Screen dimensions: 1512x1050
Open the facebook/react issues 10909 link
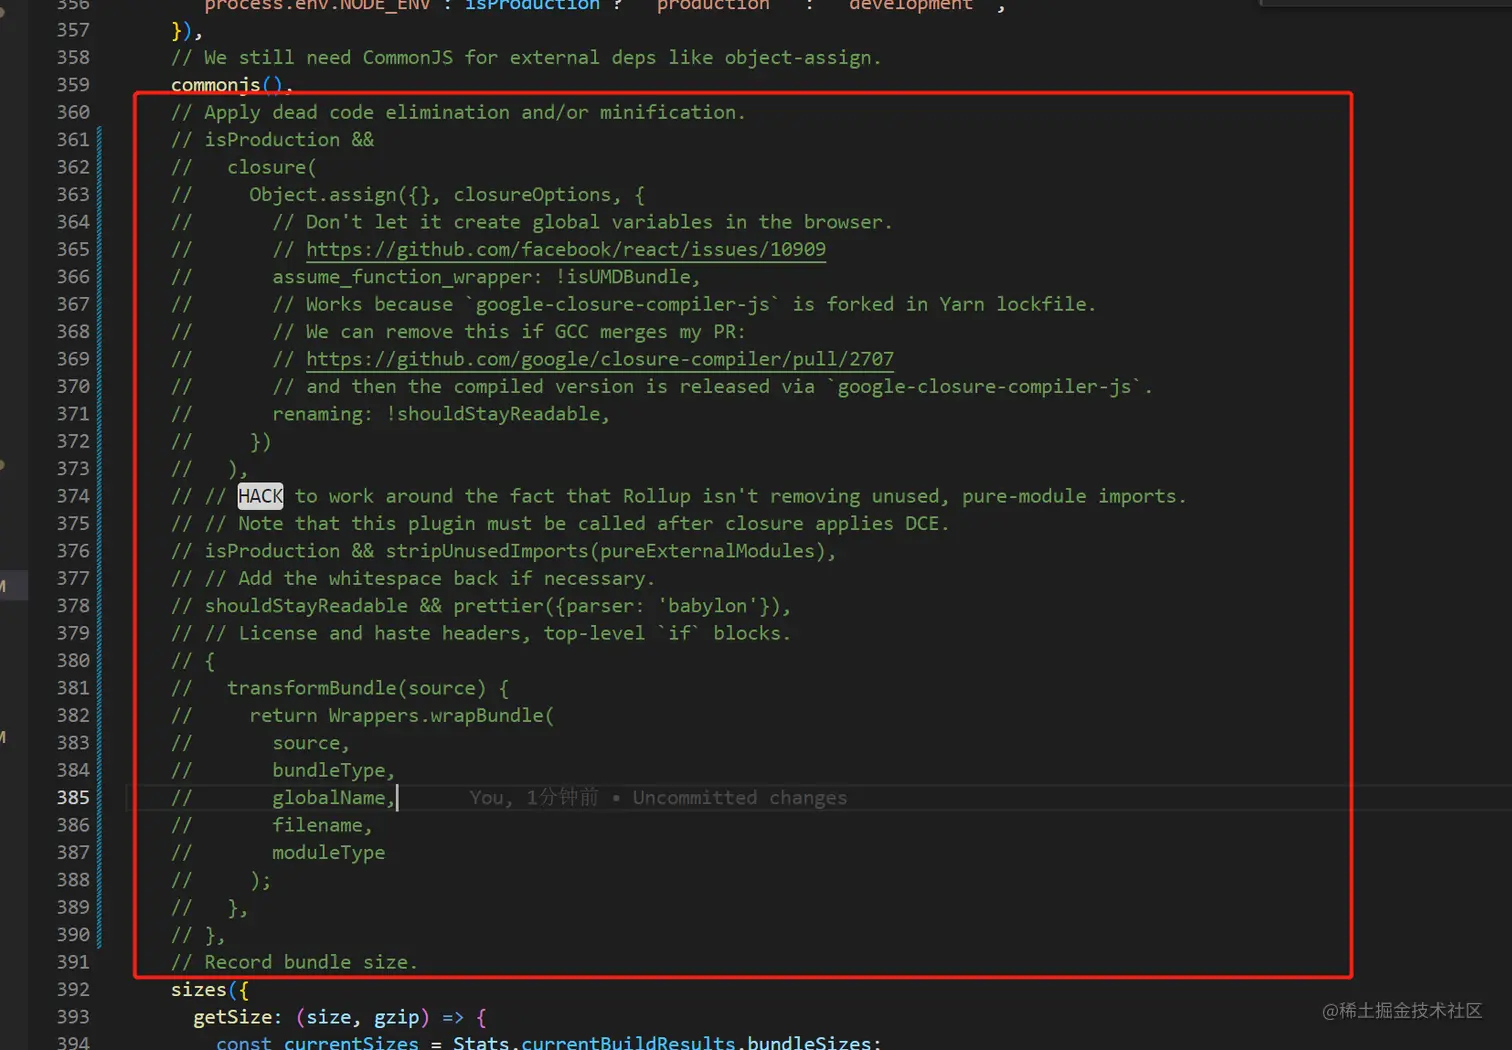566,249
